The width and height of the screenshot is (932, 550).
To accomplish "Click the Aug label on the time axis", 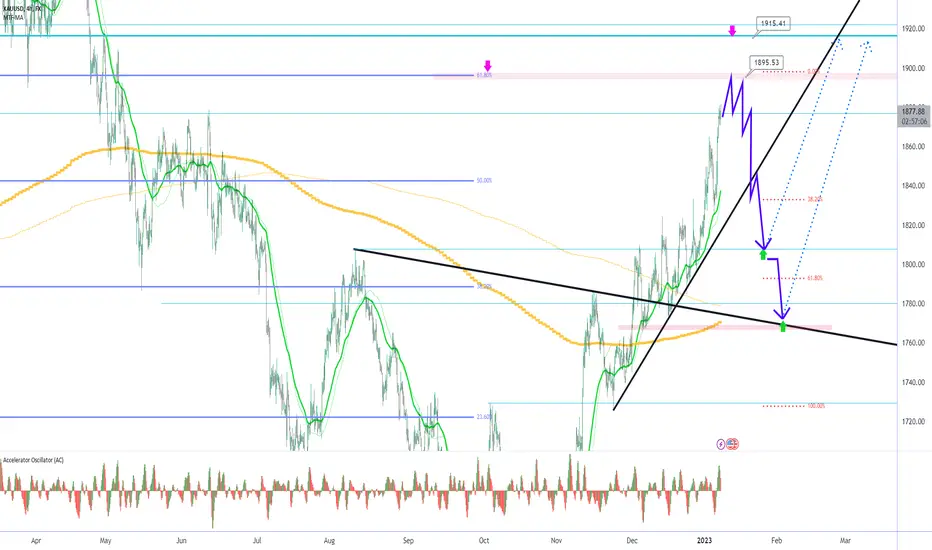I will pyautogui.click(x=329, y=541).
